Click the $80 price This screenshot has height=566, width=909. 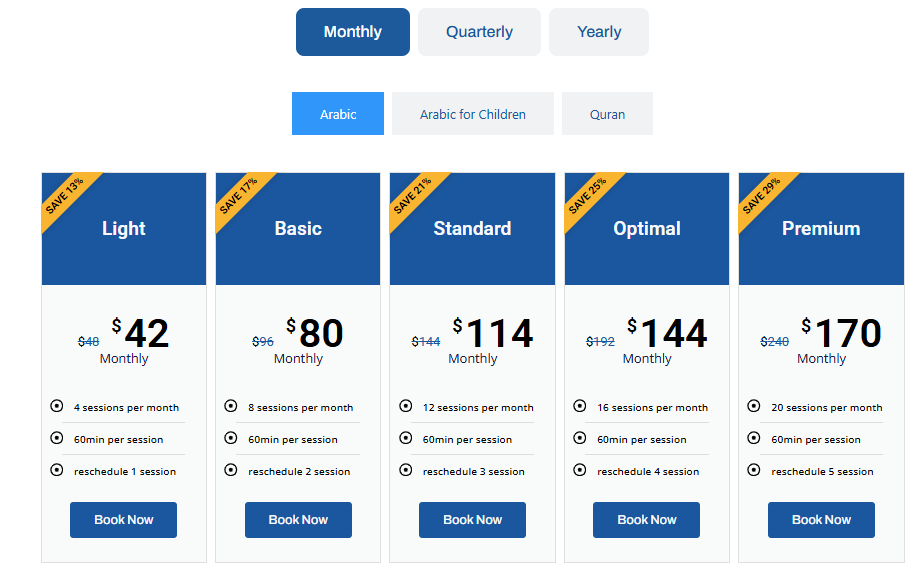coord(315,333)
